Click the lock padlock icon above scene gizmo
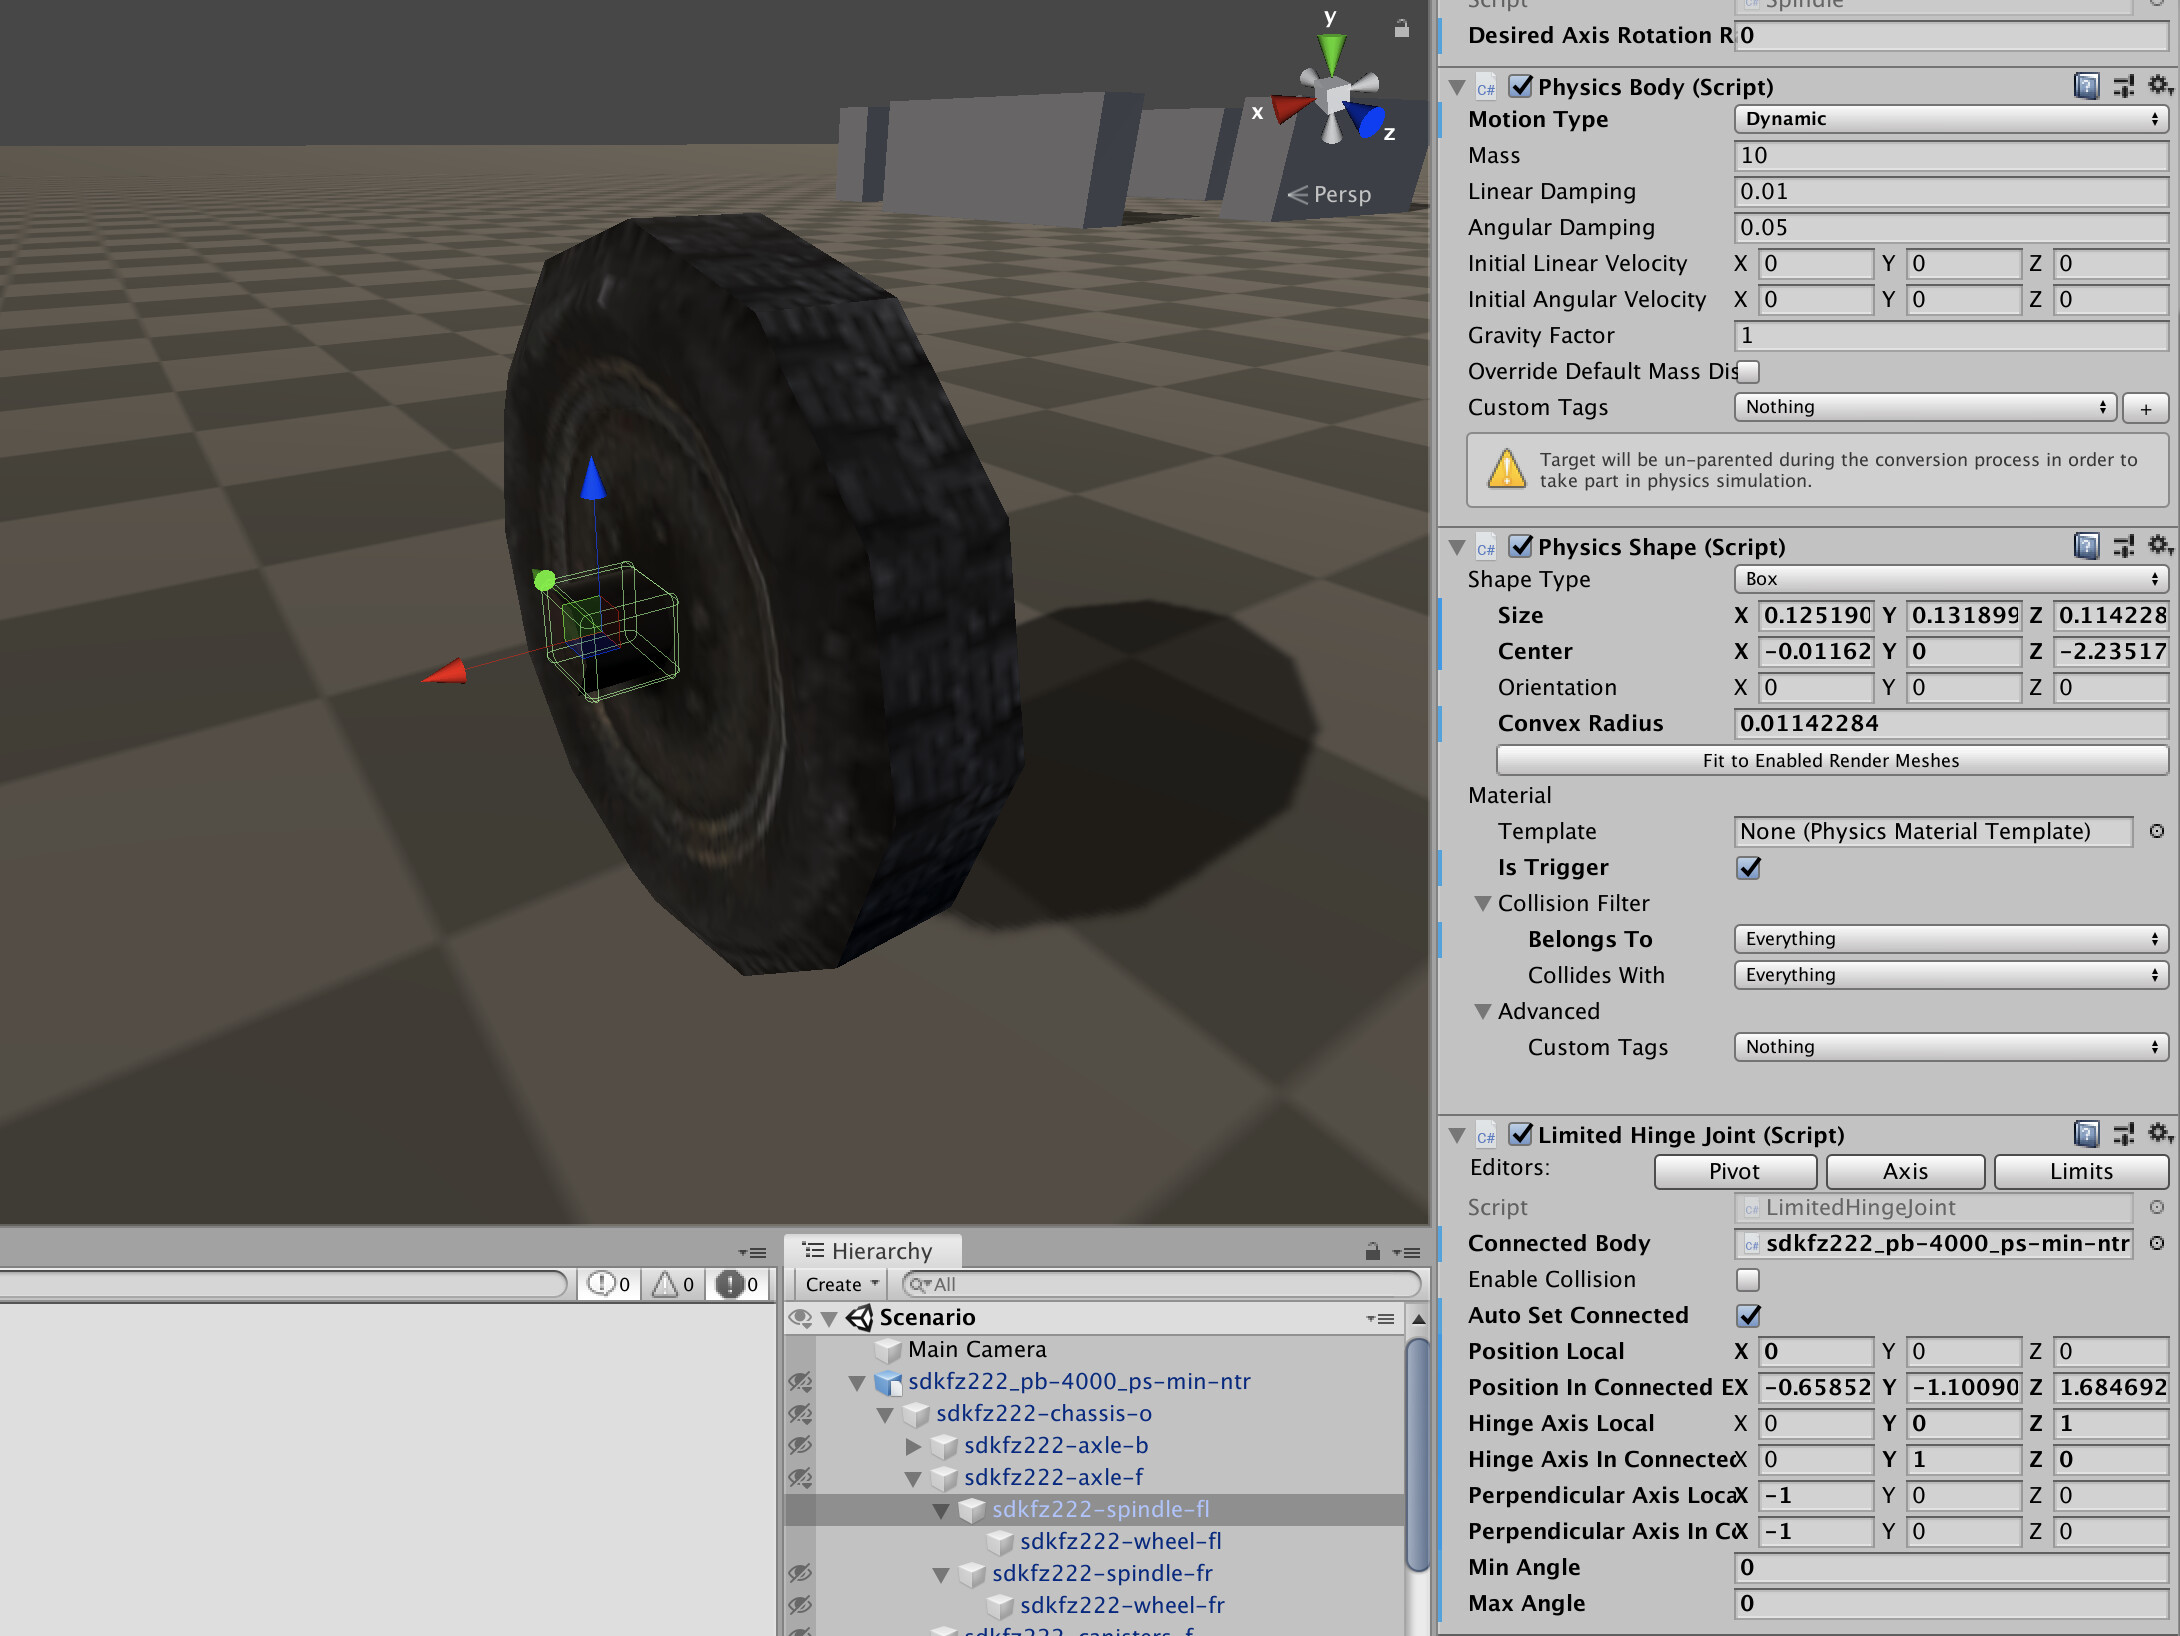2180x1636 pixels. coord(1402,29)
